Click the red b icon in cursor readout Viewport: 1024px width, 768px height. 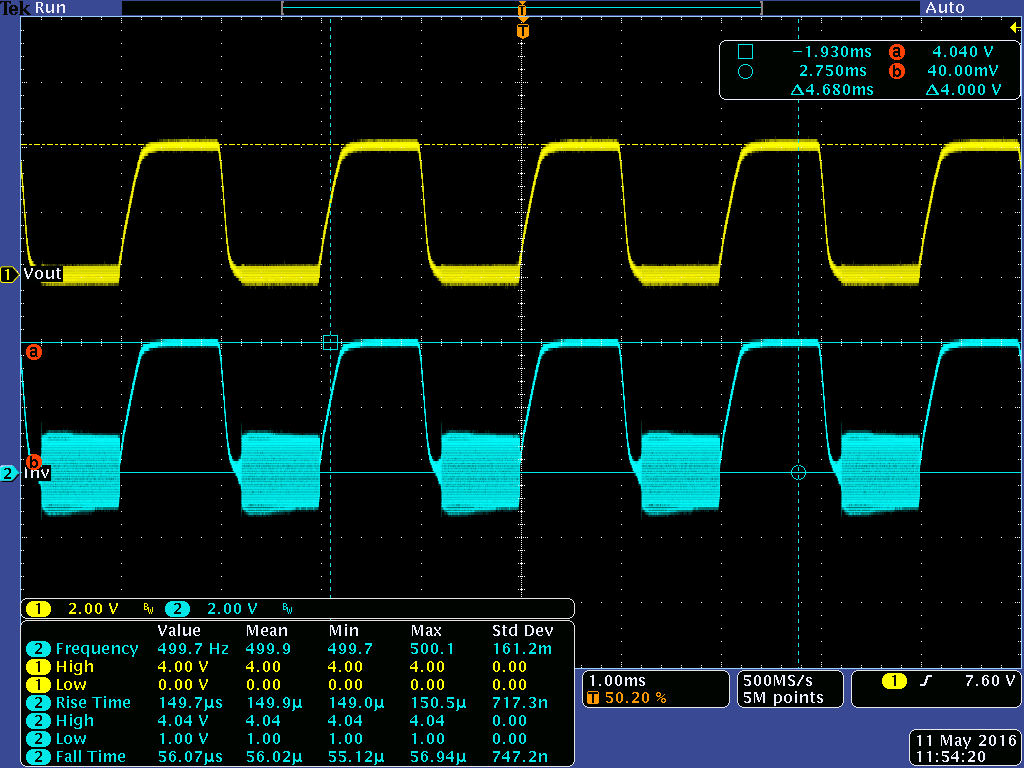[x=897, y=71]
